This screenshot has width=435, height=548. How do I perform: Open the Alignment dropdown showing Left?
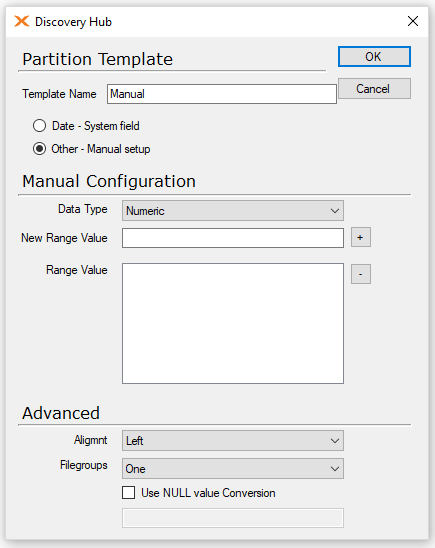coord(233,440)
